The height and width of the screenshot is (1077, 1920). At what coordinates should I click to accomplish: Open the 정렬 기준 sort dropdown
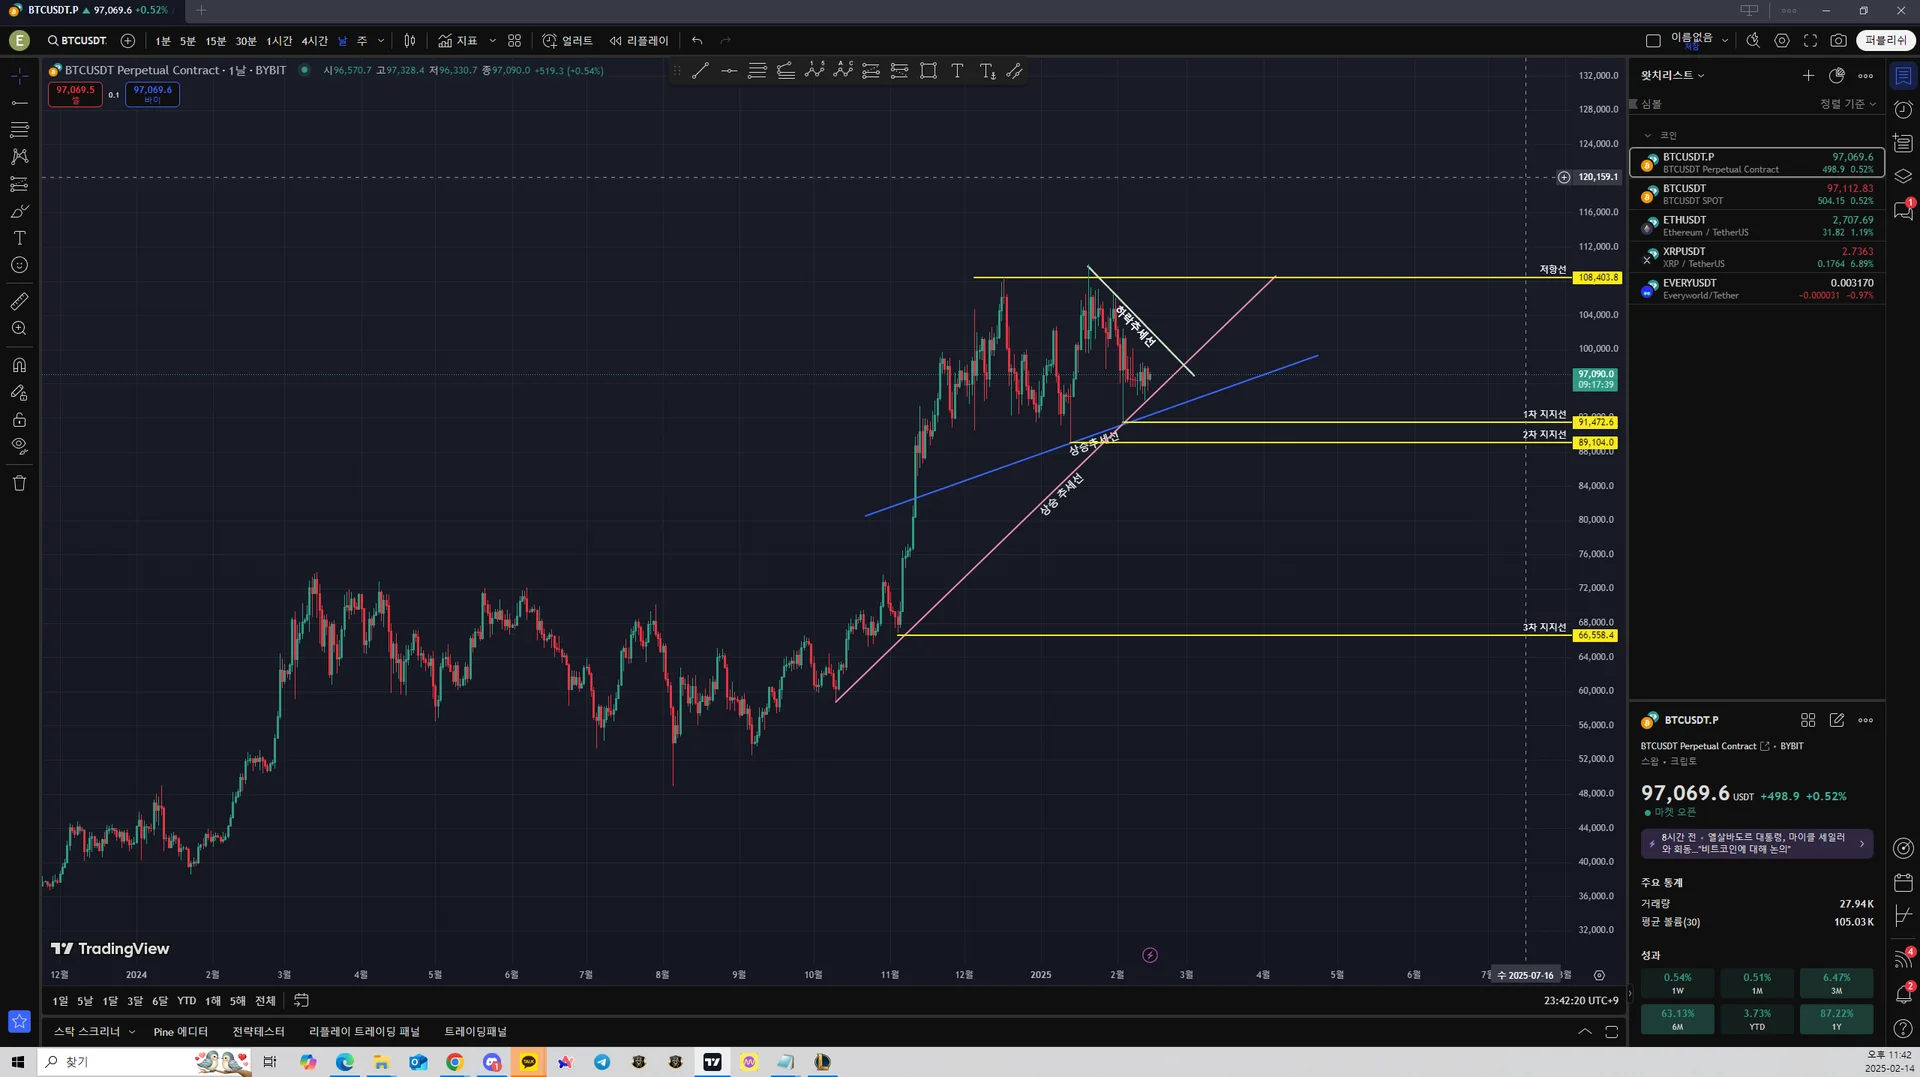(x=1848, y=104)
